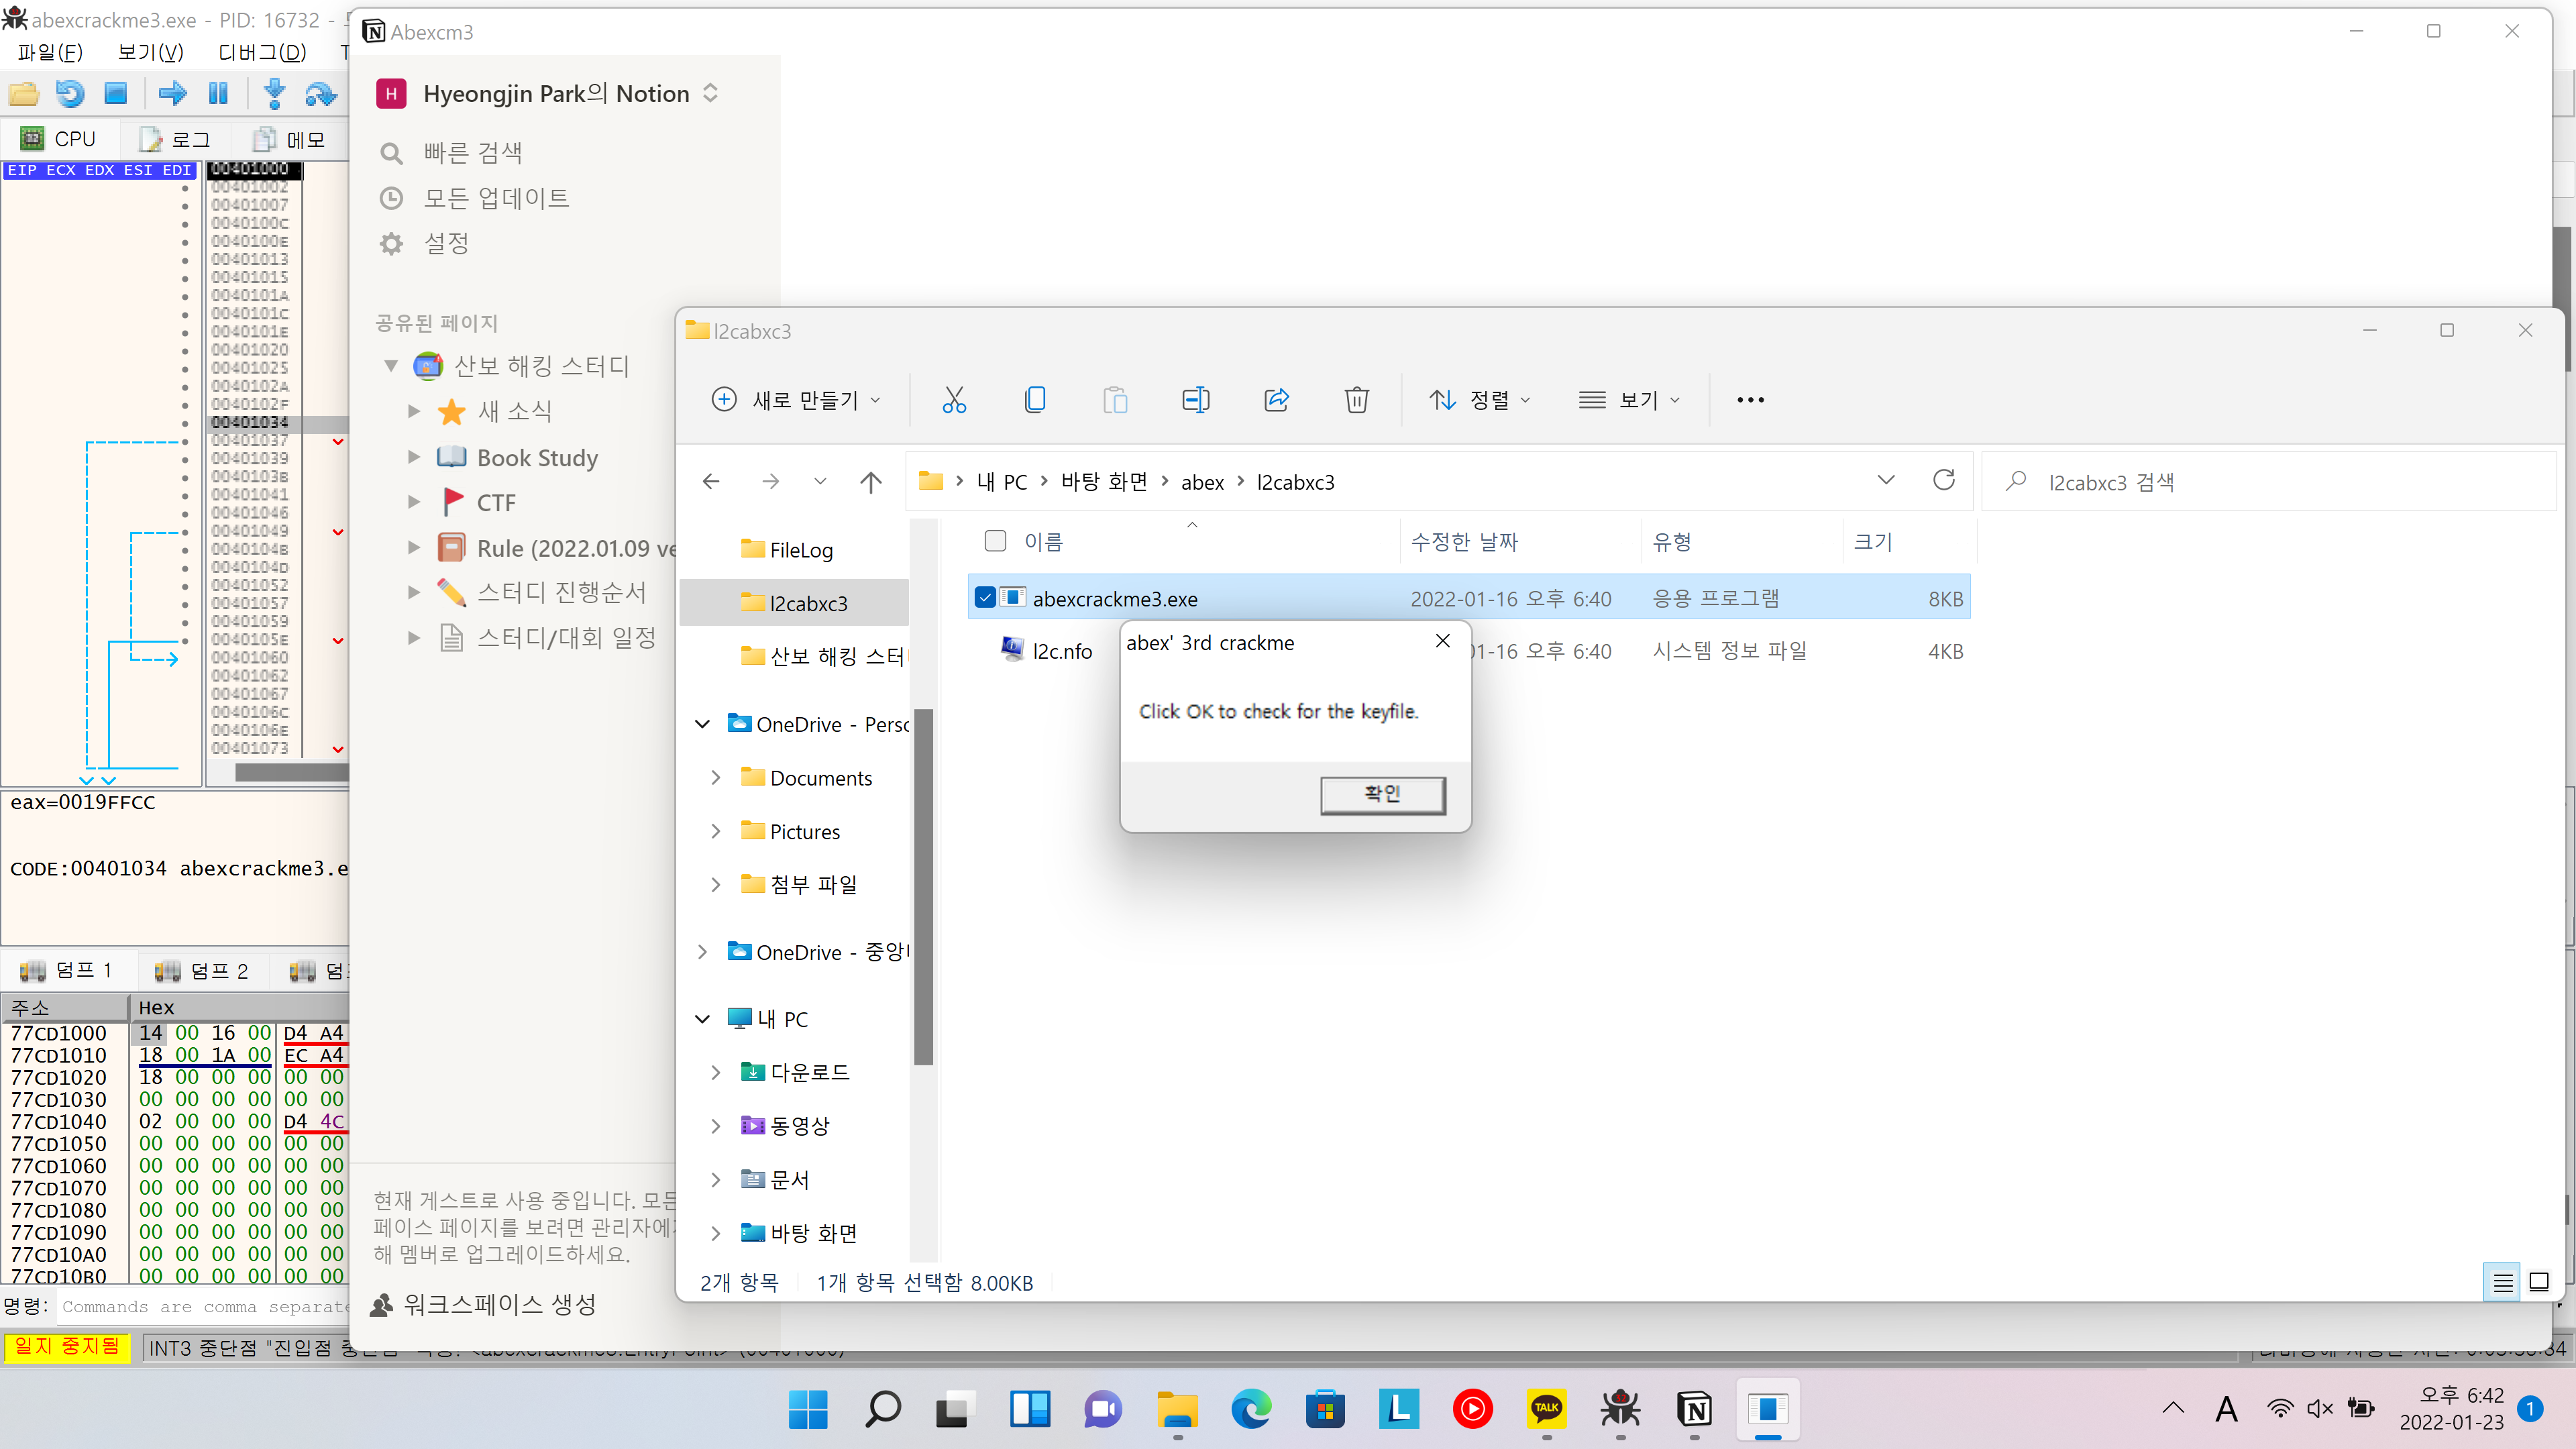
Task: Click the step over icon in x64dbg
Action: click(320, 94)
